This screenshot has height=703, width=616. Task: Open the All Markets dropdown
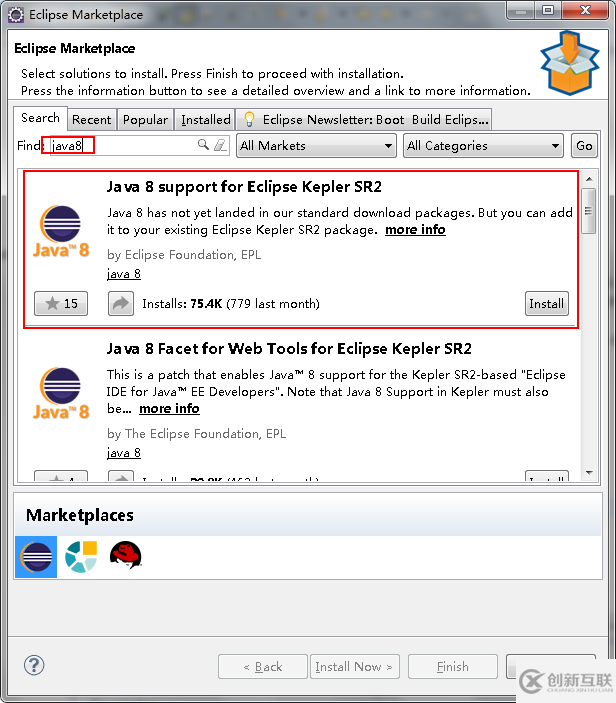coord(317,146)
